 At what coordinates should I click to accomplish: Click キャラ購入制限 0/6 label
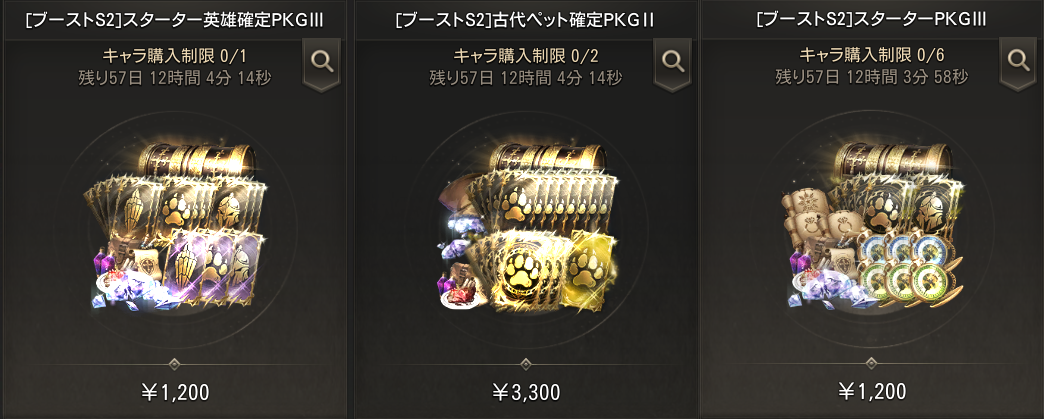click(871, 55)
